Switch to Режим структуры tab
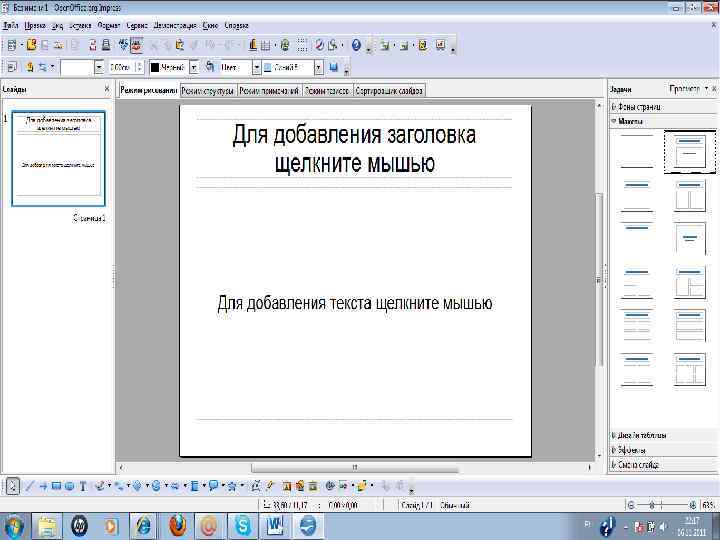 (x=208, y=90)
